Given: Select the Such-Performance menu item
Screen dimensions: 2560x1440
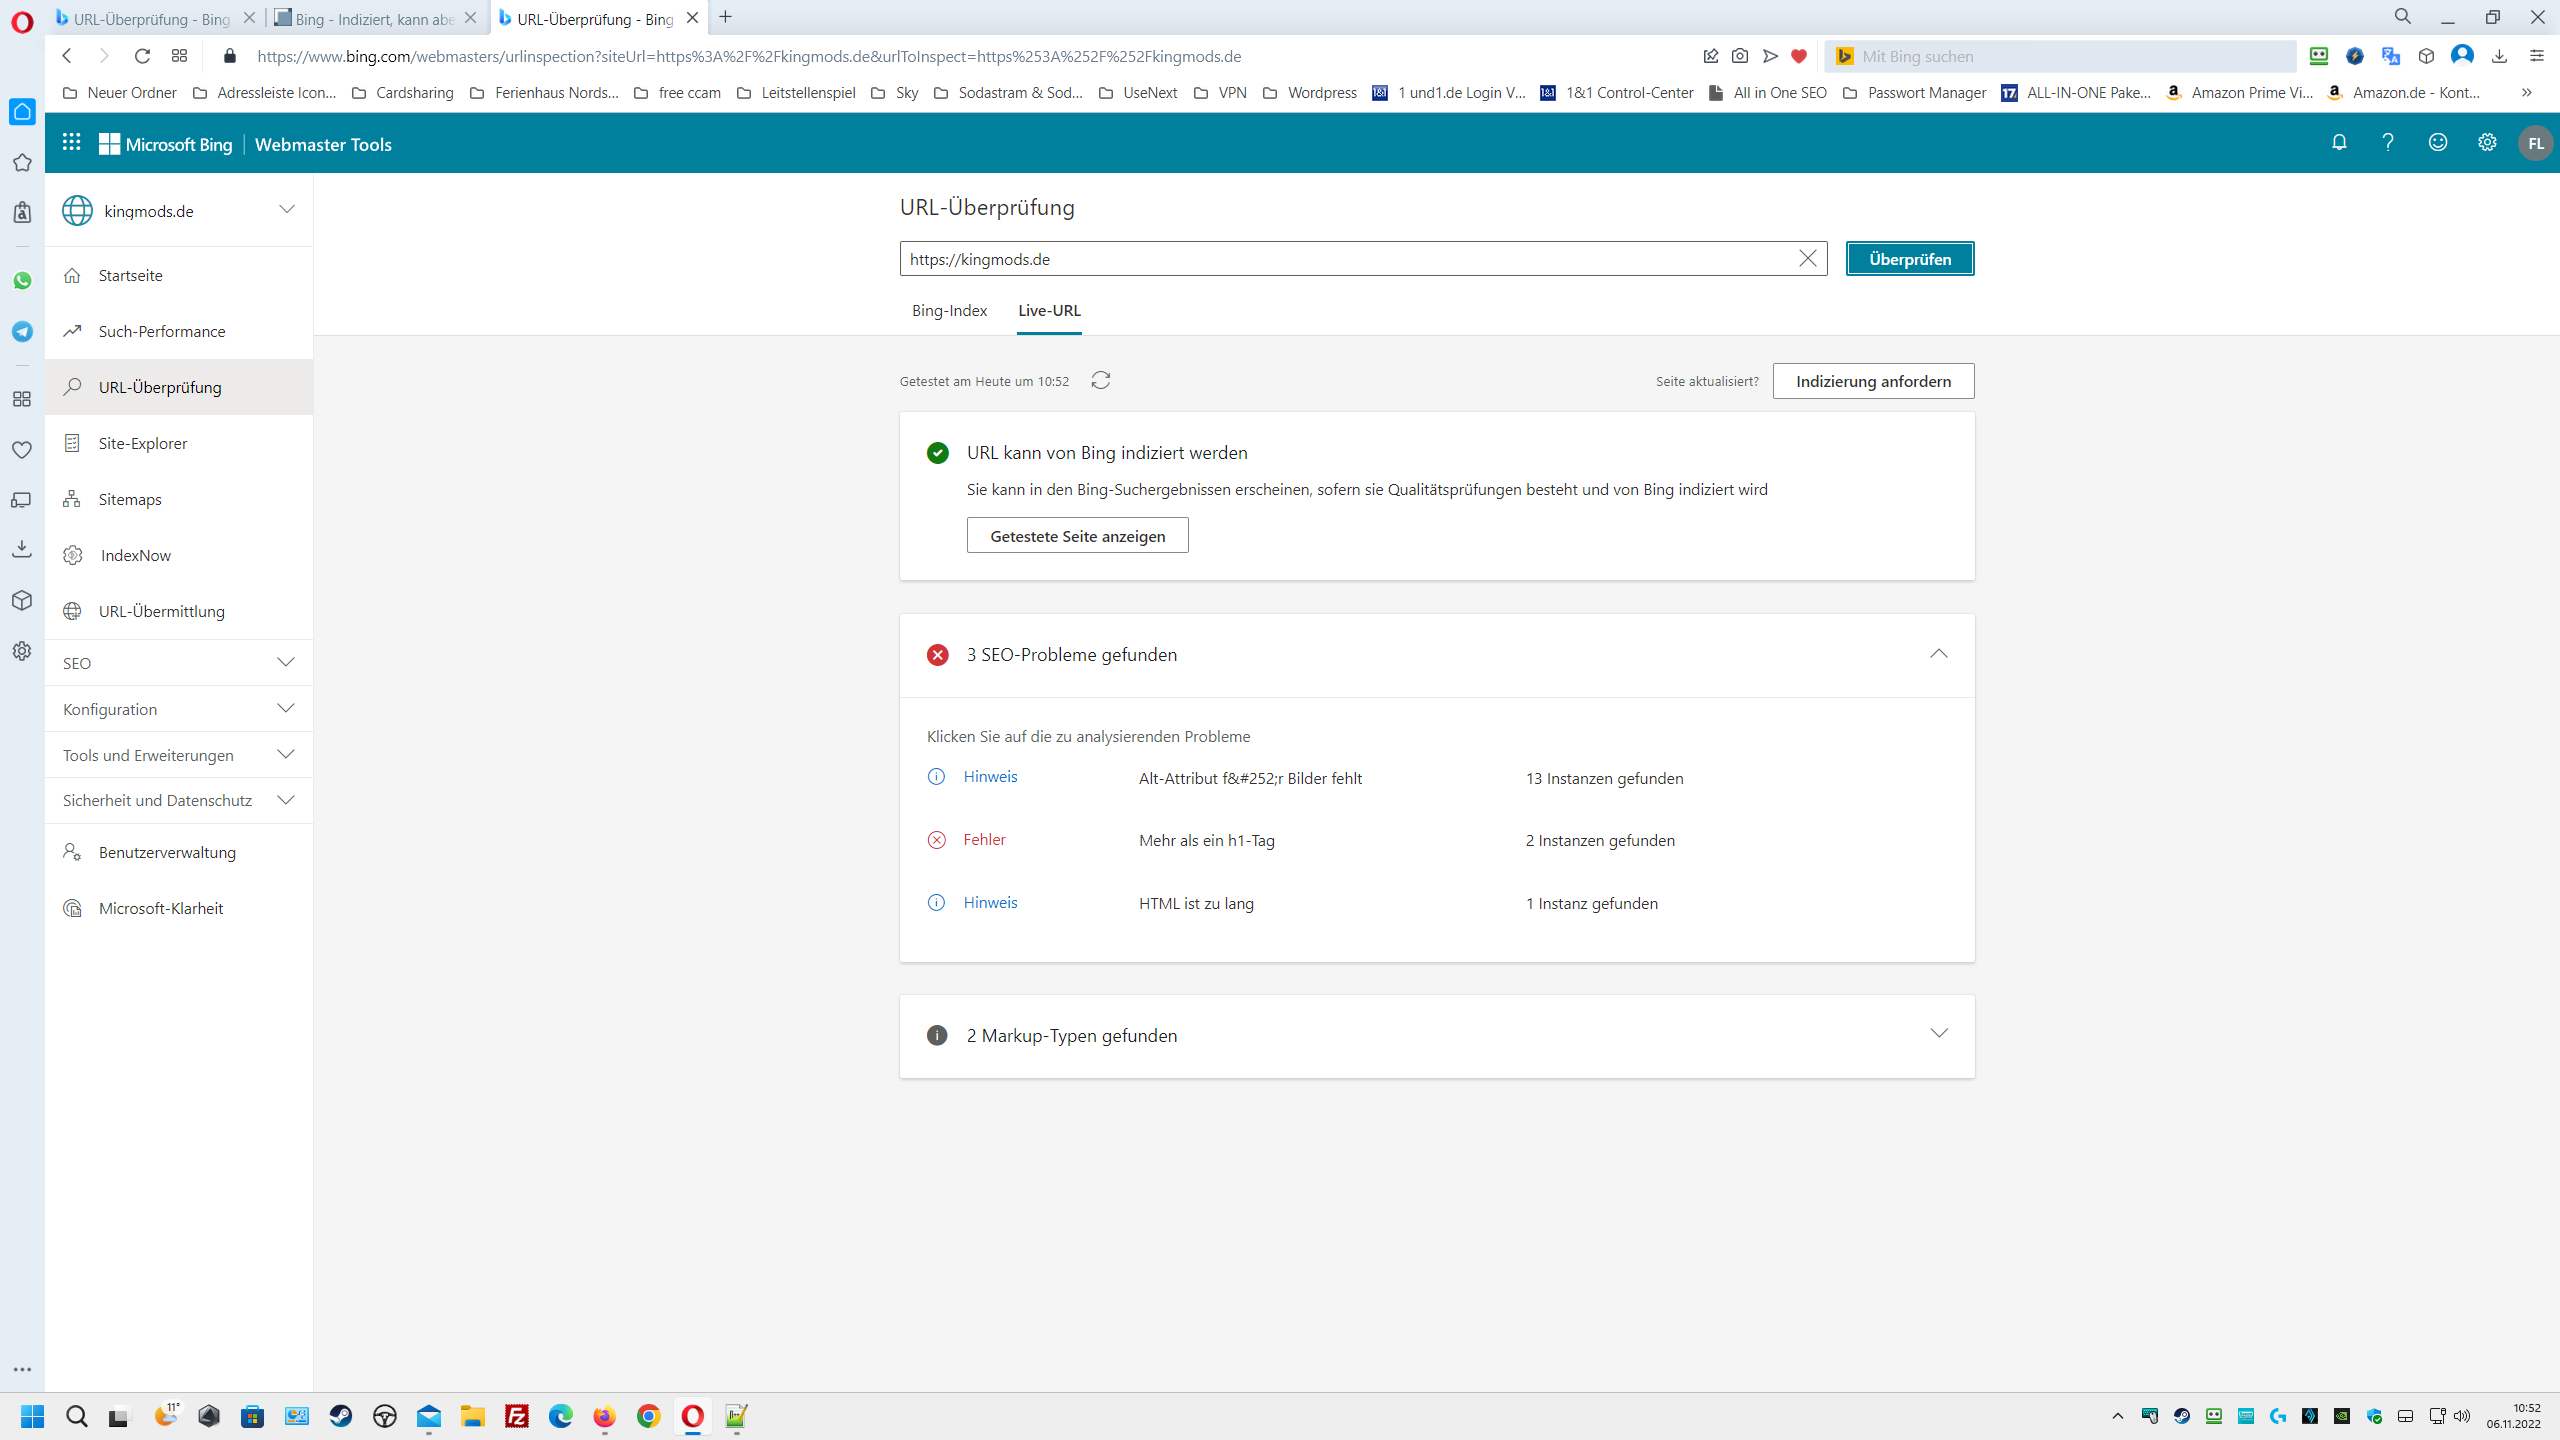Looking at the screenshot, I should [161, 331].
